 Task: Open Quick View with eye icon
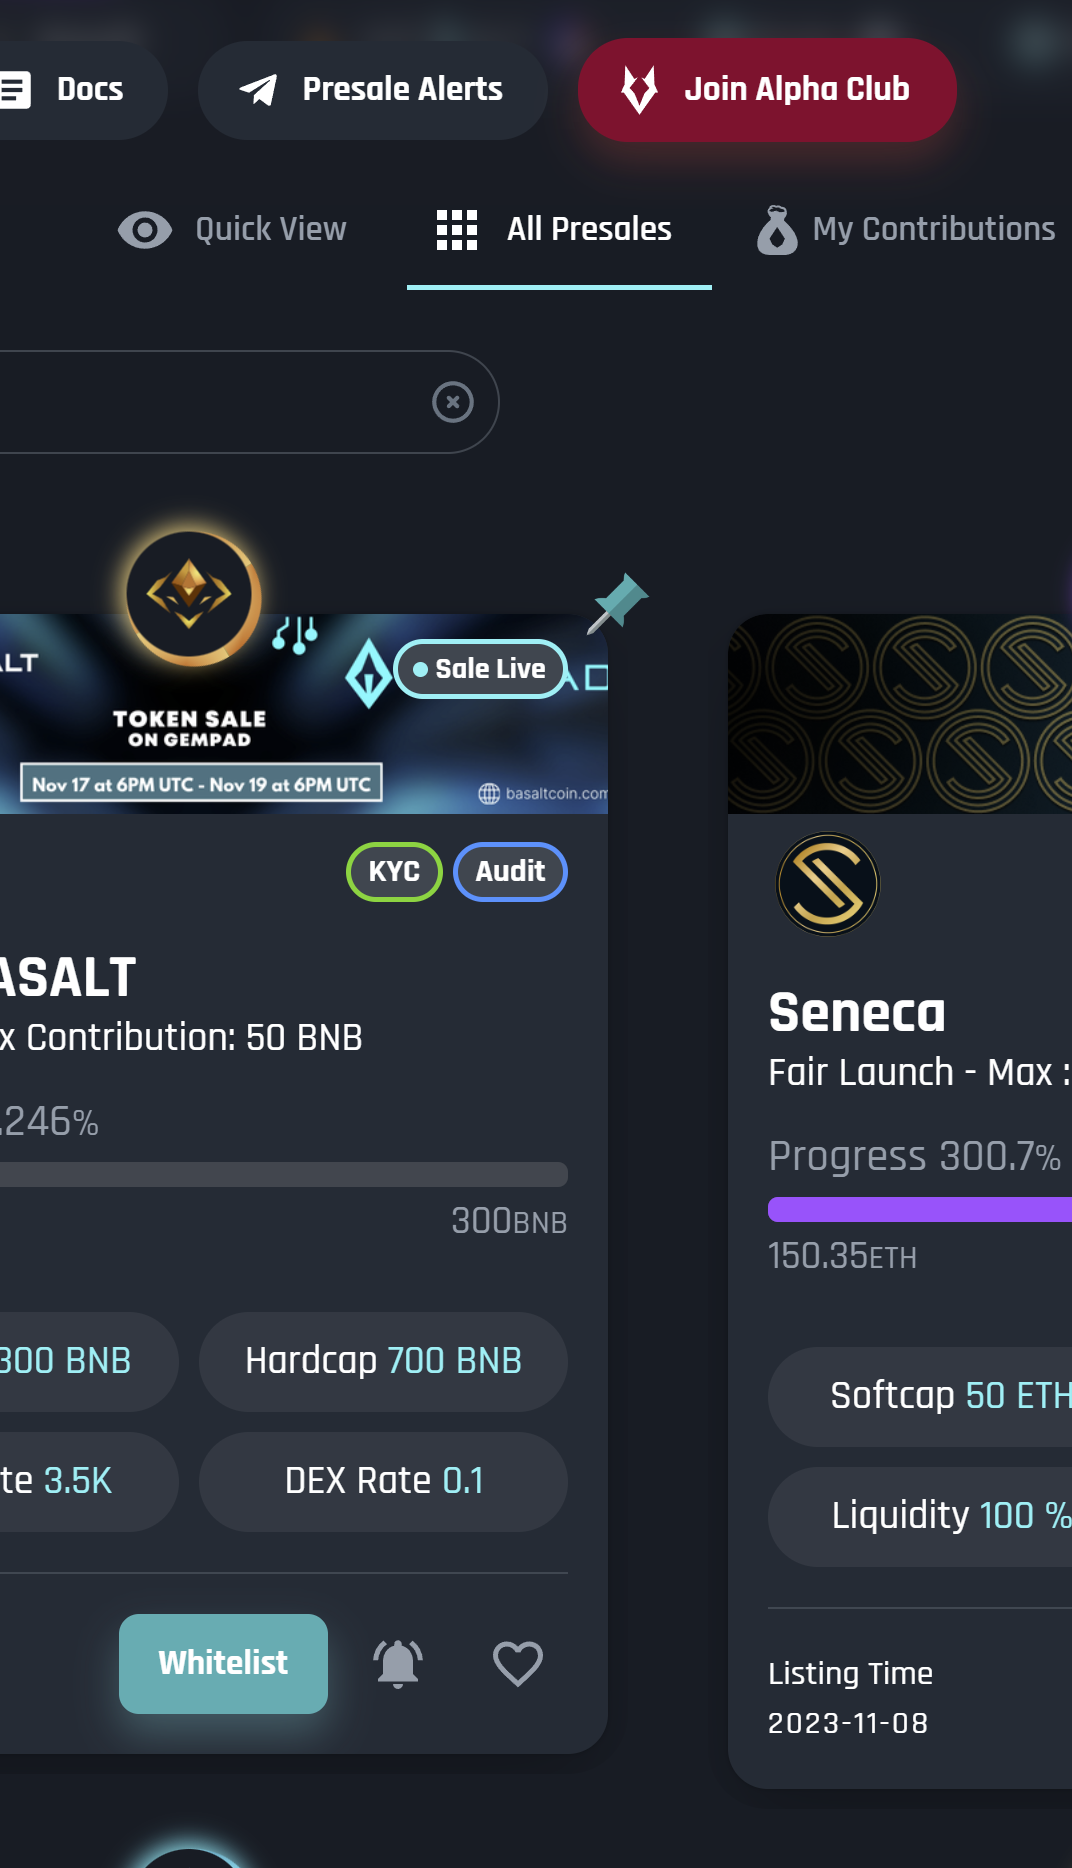coord(232,230)
